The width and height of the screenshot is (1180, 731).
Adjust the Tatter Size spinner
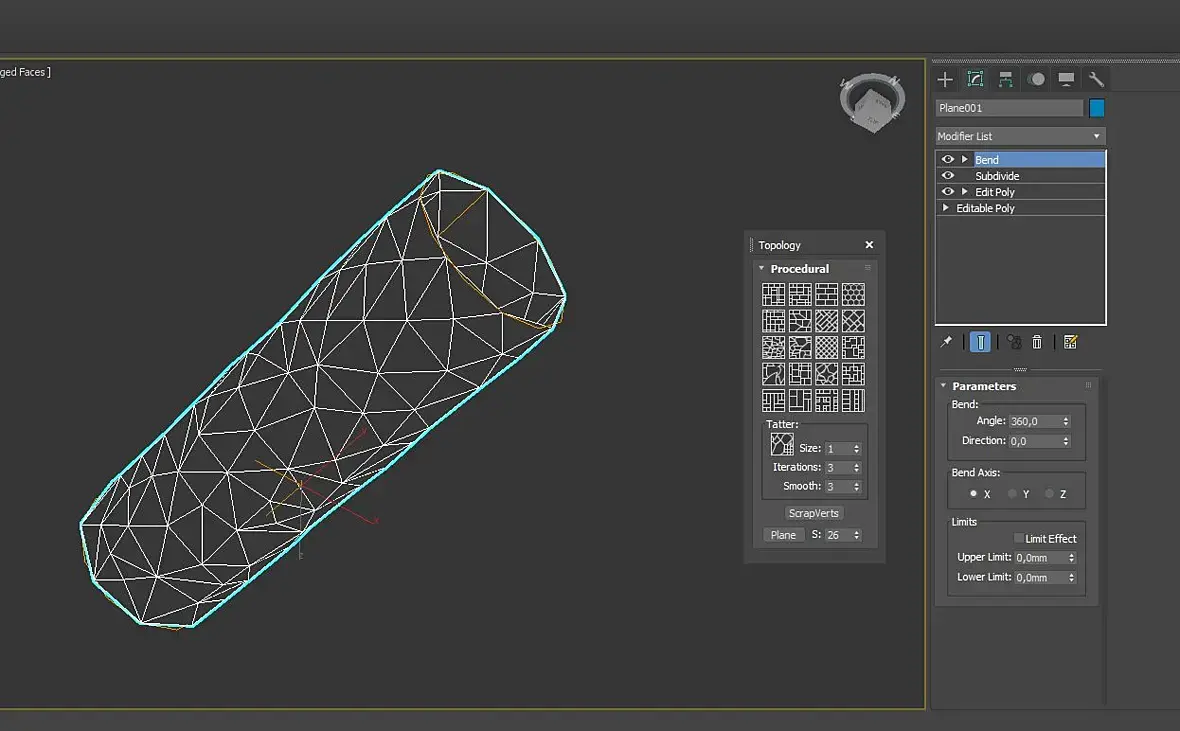click(x=856, y=449)
